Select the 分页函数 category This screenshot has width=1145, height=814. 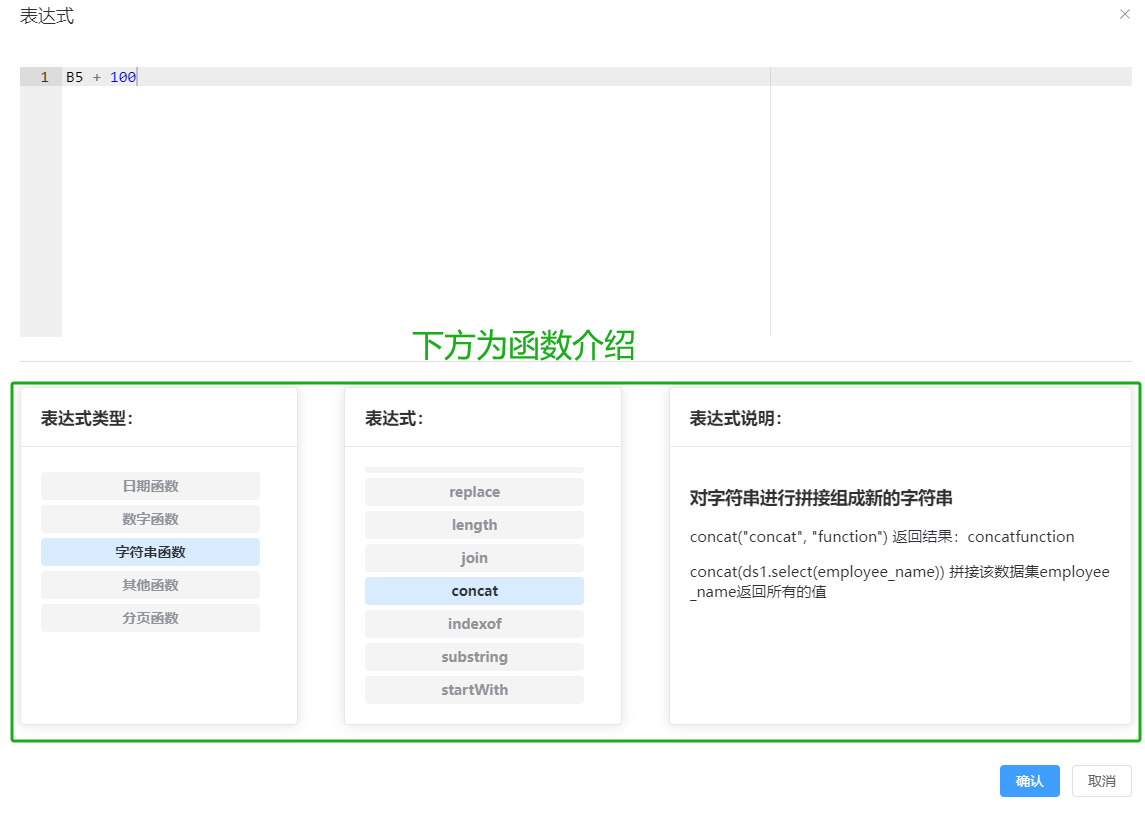150,618
